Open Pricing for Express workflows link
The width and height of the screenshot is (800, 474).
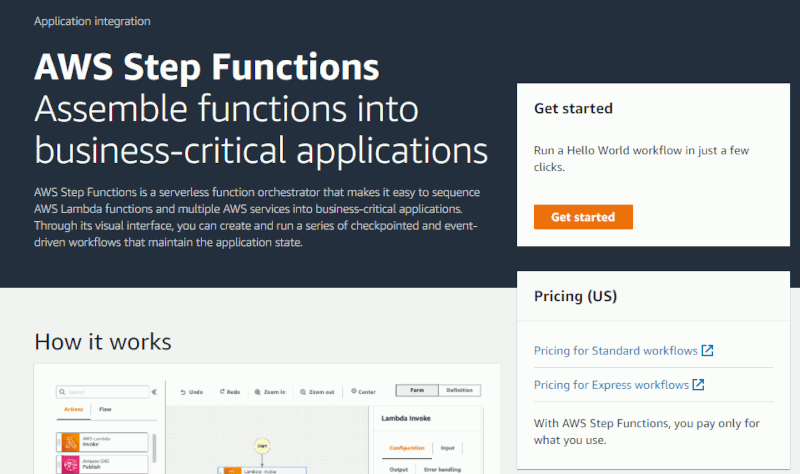[x=611, y=385]
